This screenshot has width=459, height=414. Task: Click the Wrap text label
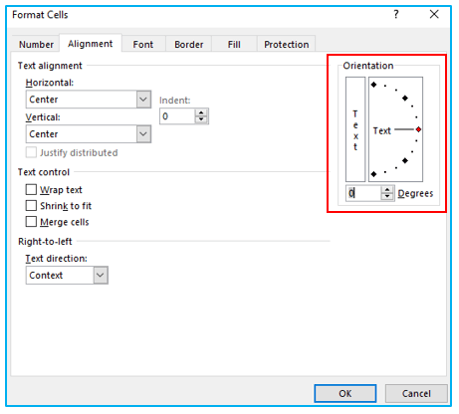pos(61,190)
